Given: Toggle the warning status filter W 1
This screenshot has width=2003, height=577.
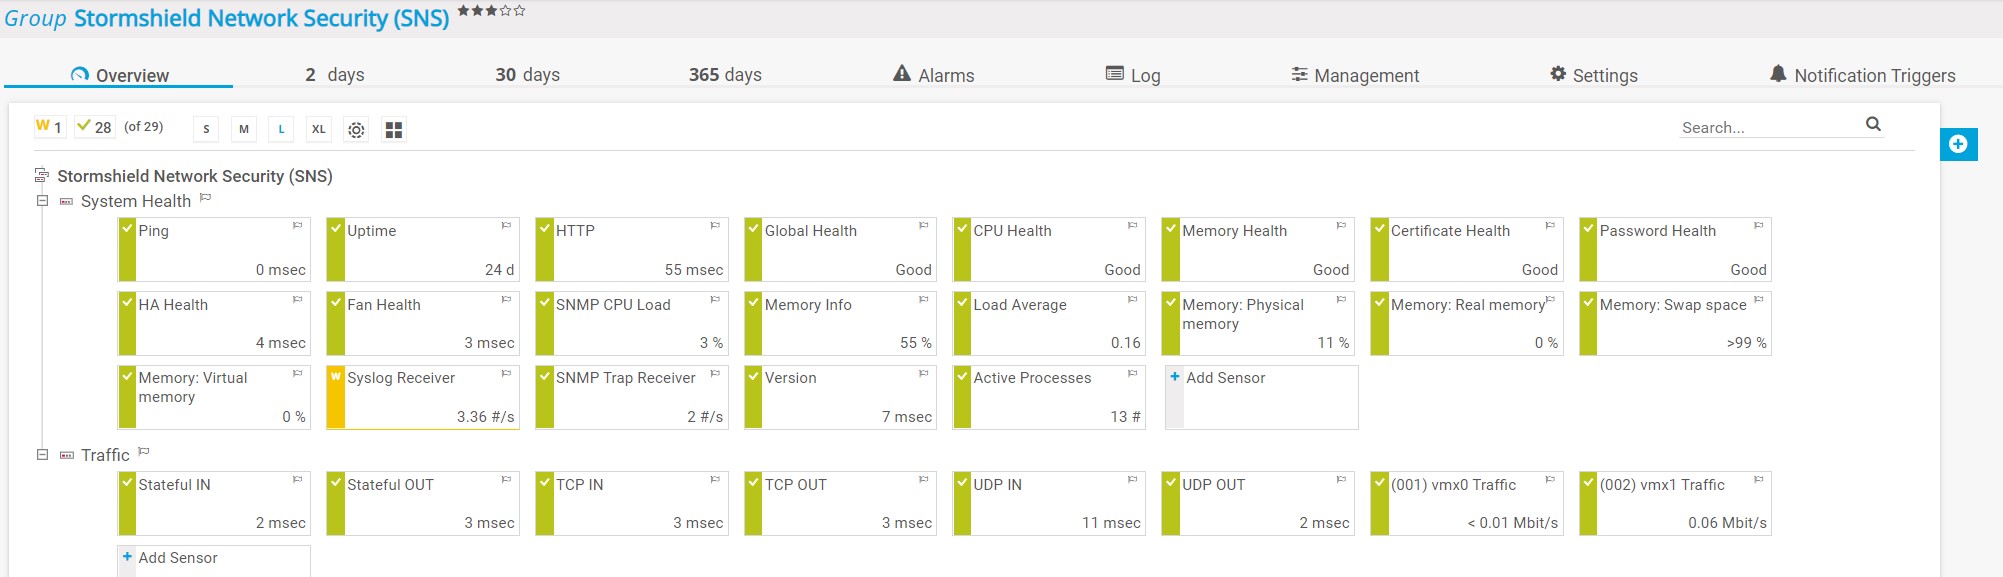Looking at the screenshot, I should pos(49,127).
